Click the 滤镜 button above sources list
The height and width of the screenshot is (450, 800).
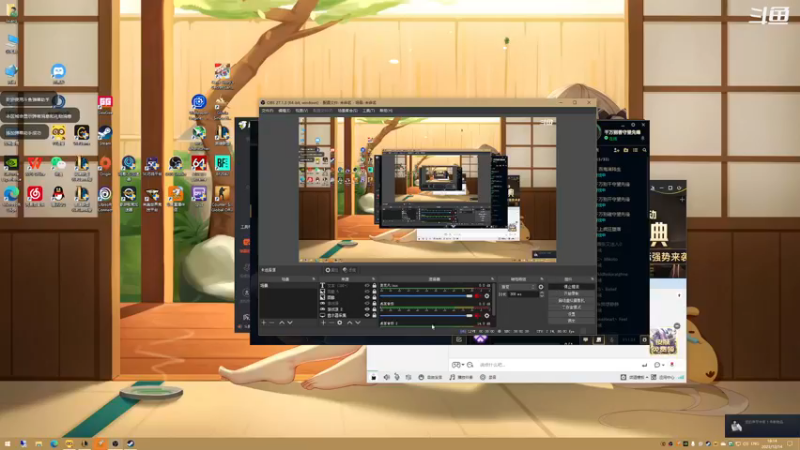[349, 270]
